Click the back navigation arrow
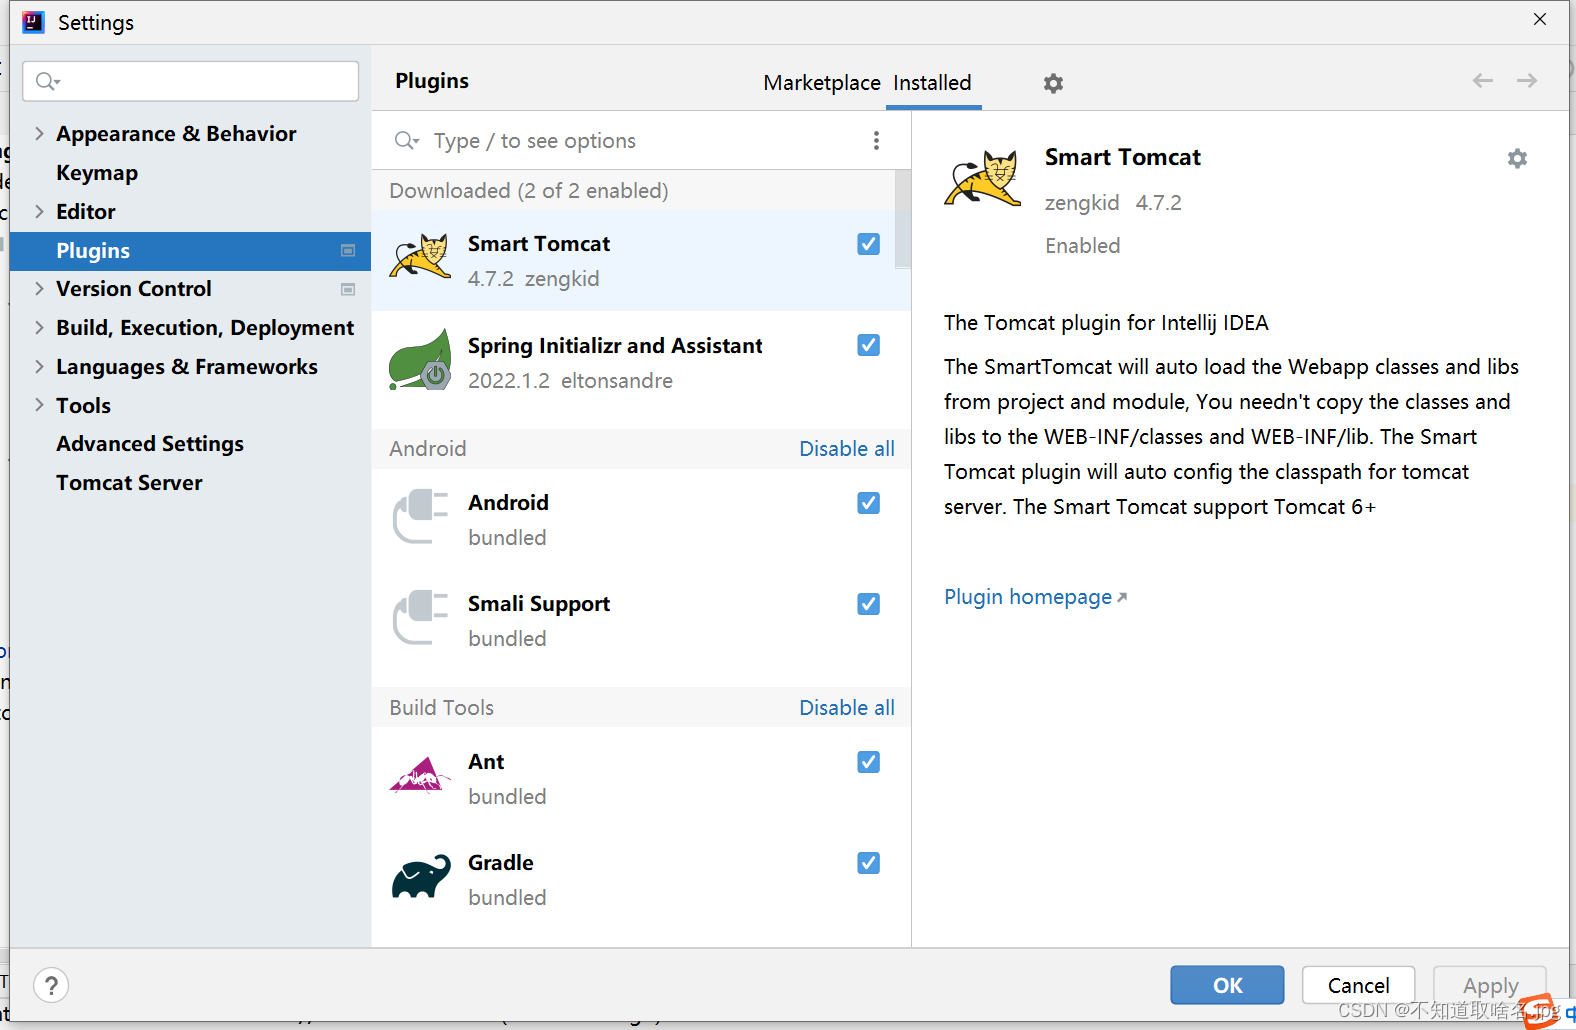1576x1030 pixels. click(x=1482, y=80)
